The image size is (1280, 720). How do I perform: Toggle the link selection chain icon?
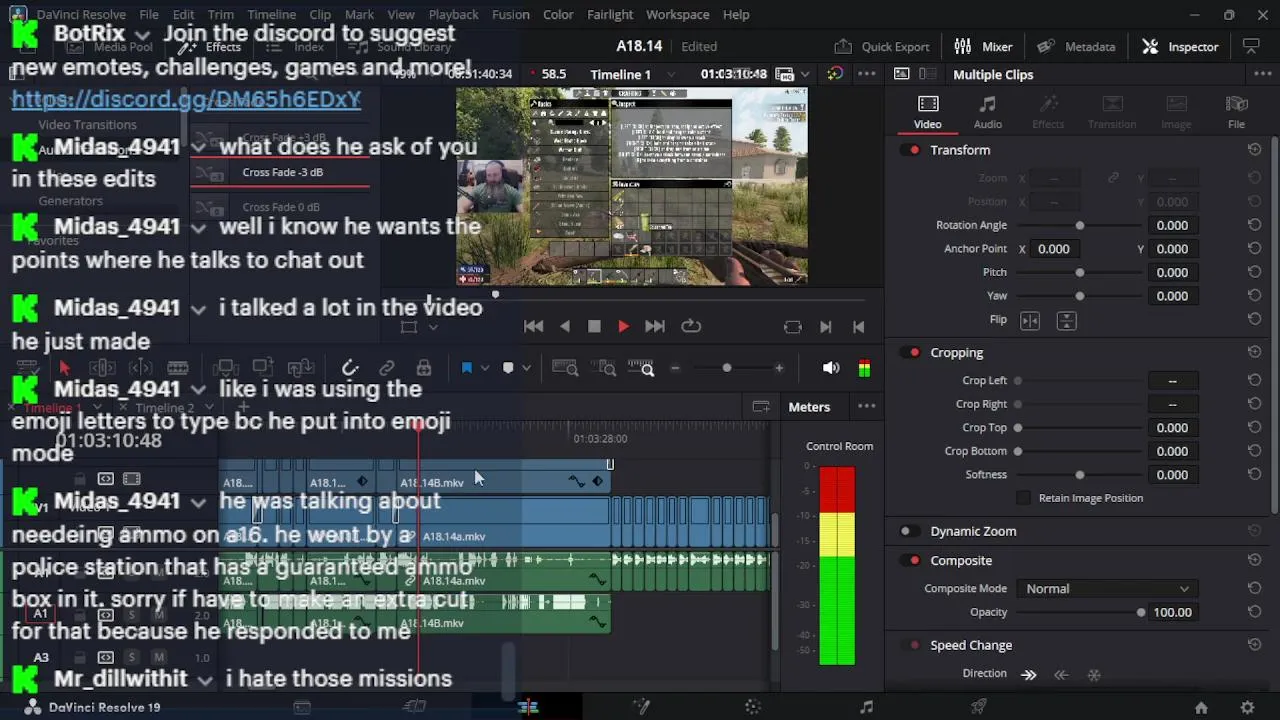pyautogui.click(x=386, y=368)
